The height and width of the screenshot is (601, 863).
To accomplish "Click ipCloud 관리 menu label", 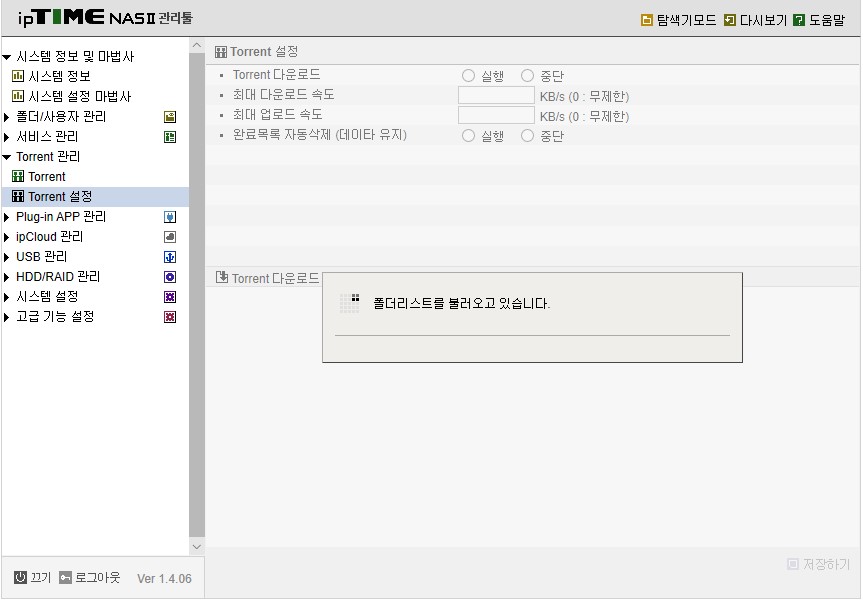I will (x=50, y=237).
